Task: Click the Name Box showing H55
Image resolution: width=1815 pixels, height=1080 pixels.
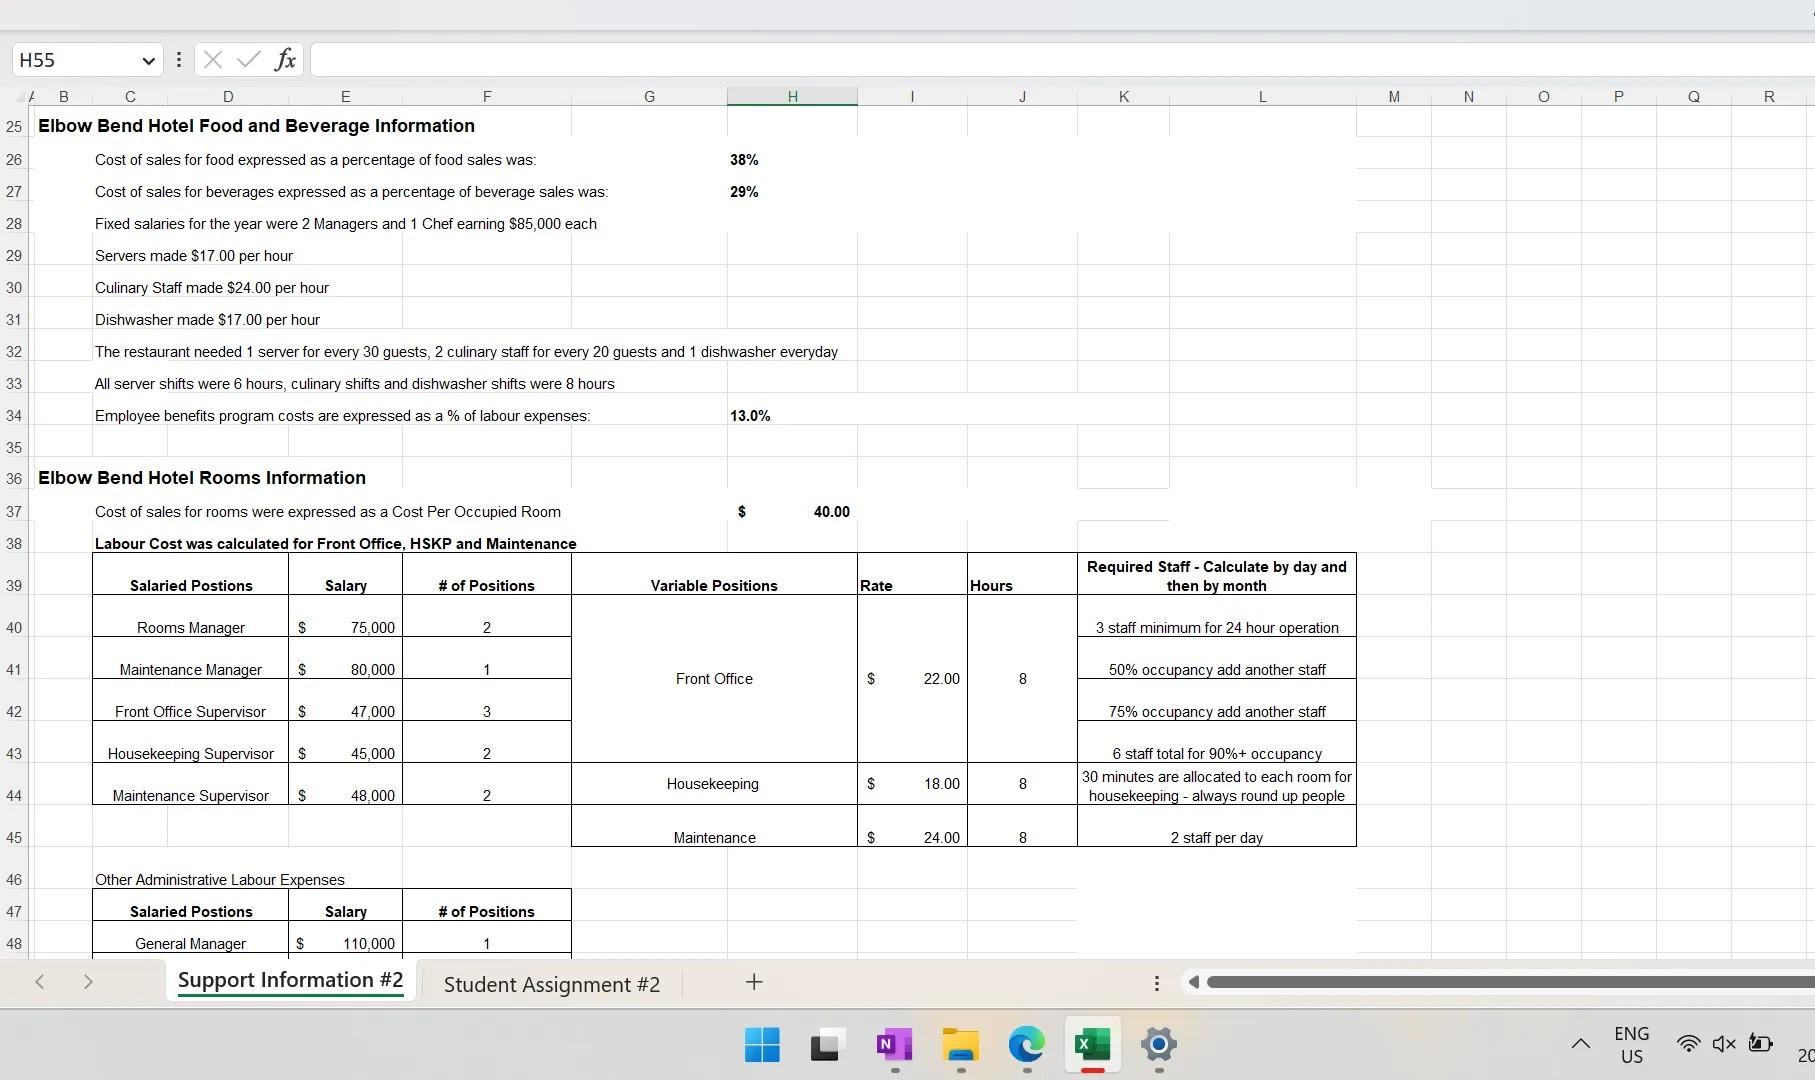Action: [x=76, y=60]
